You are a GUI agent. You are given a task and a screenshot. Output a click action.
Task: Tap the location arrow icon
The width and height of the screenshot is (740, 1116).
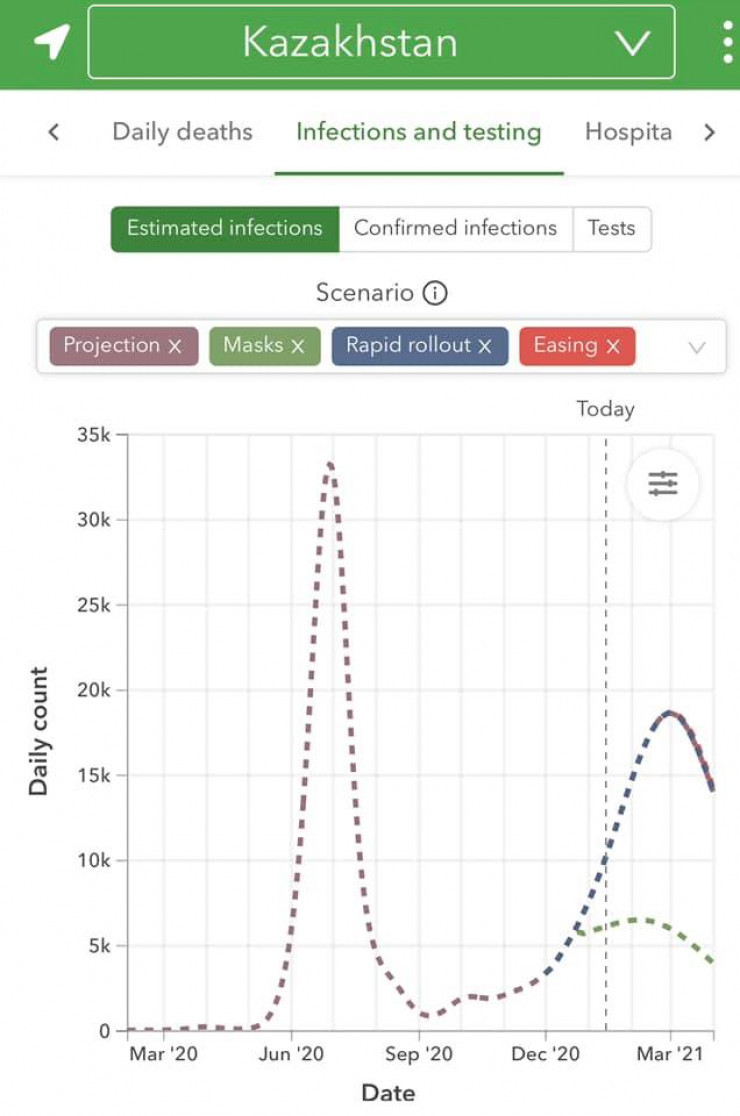[52, 42]
